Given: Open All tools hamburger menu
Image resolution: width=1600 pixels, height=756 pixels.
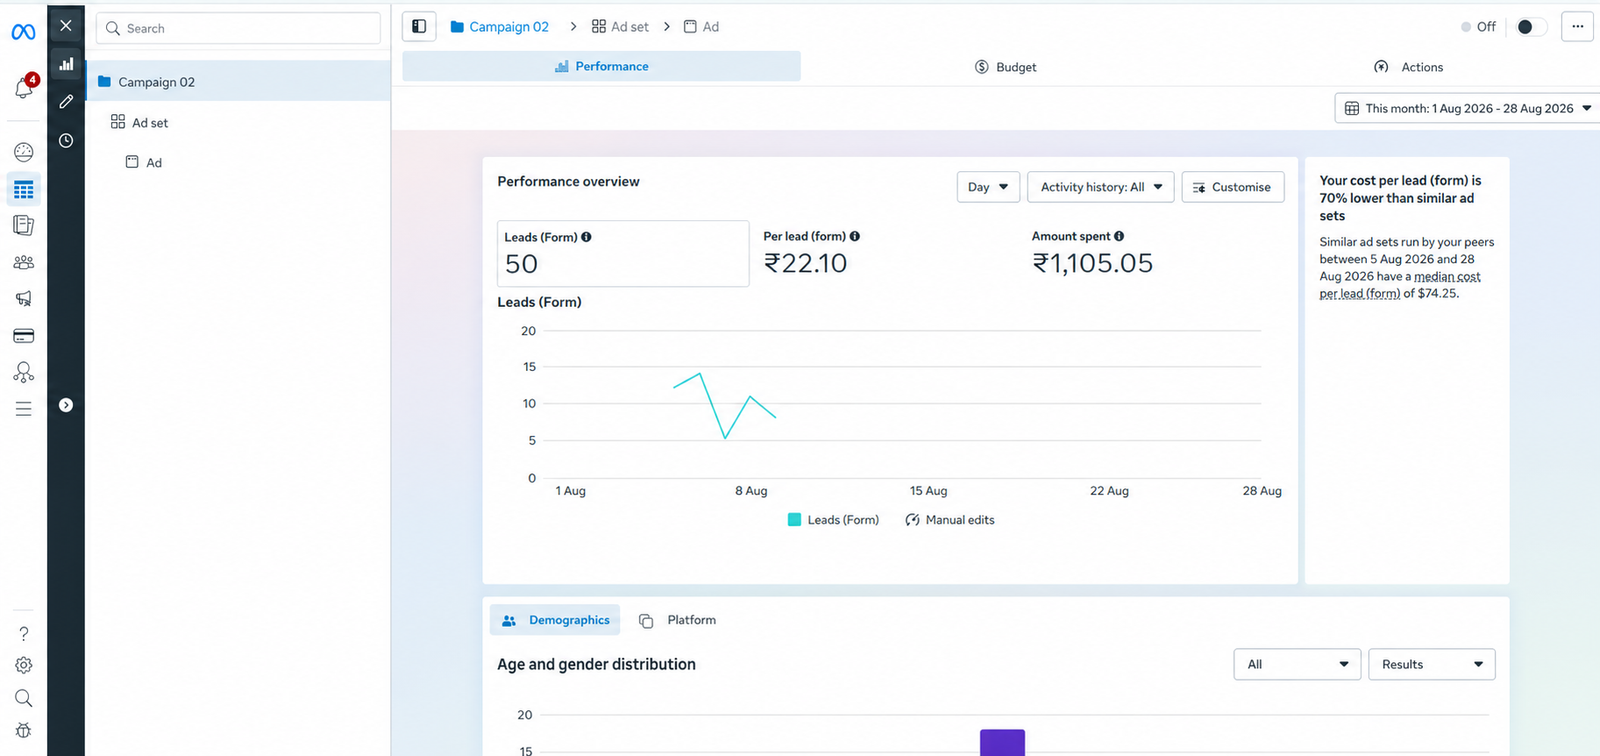Looking at the screenshot, I should 24,409.
